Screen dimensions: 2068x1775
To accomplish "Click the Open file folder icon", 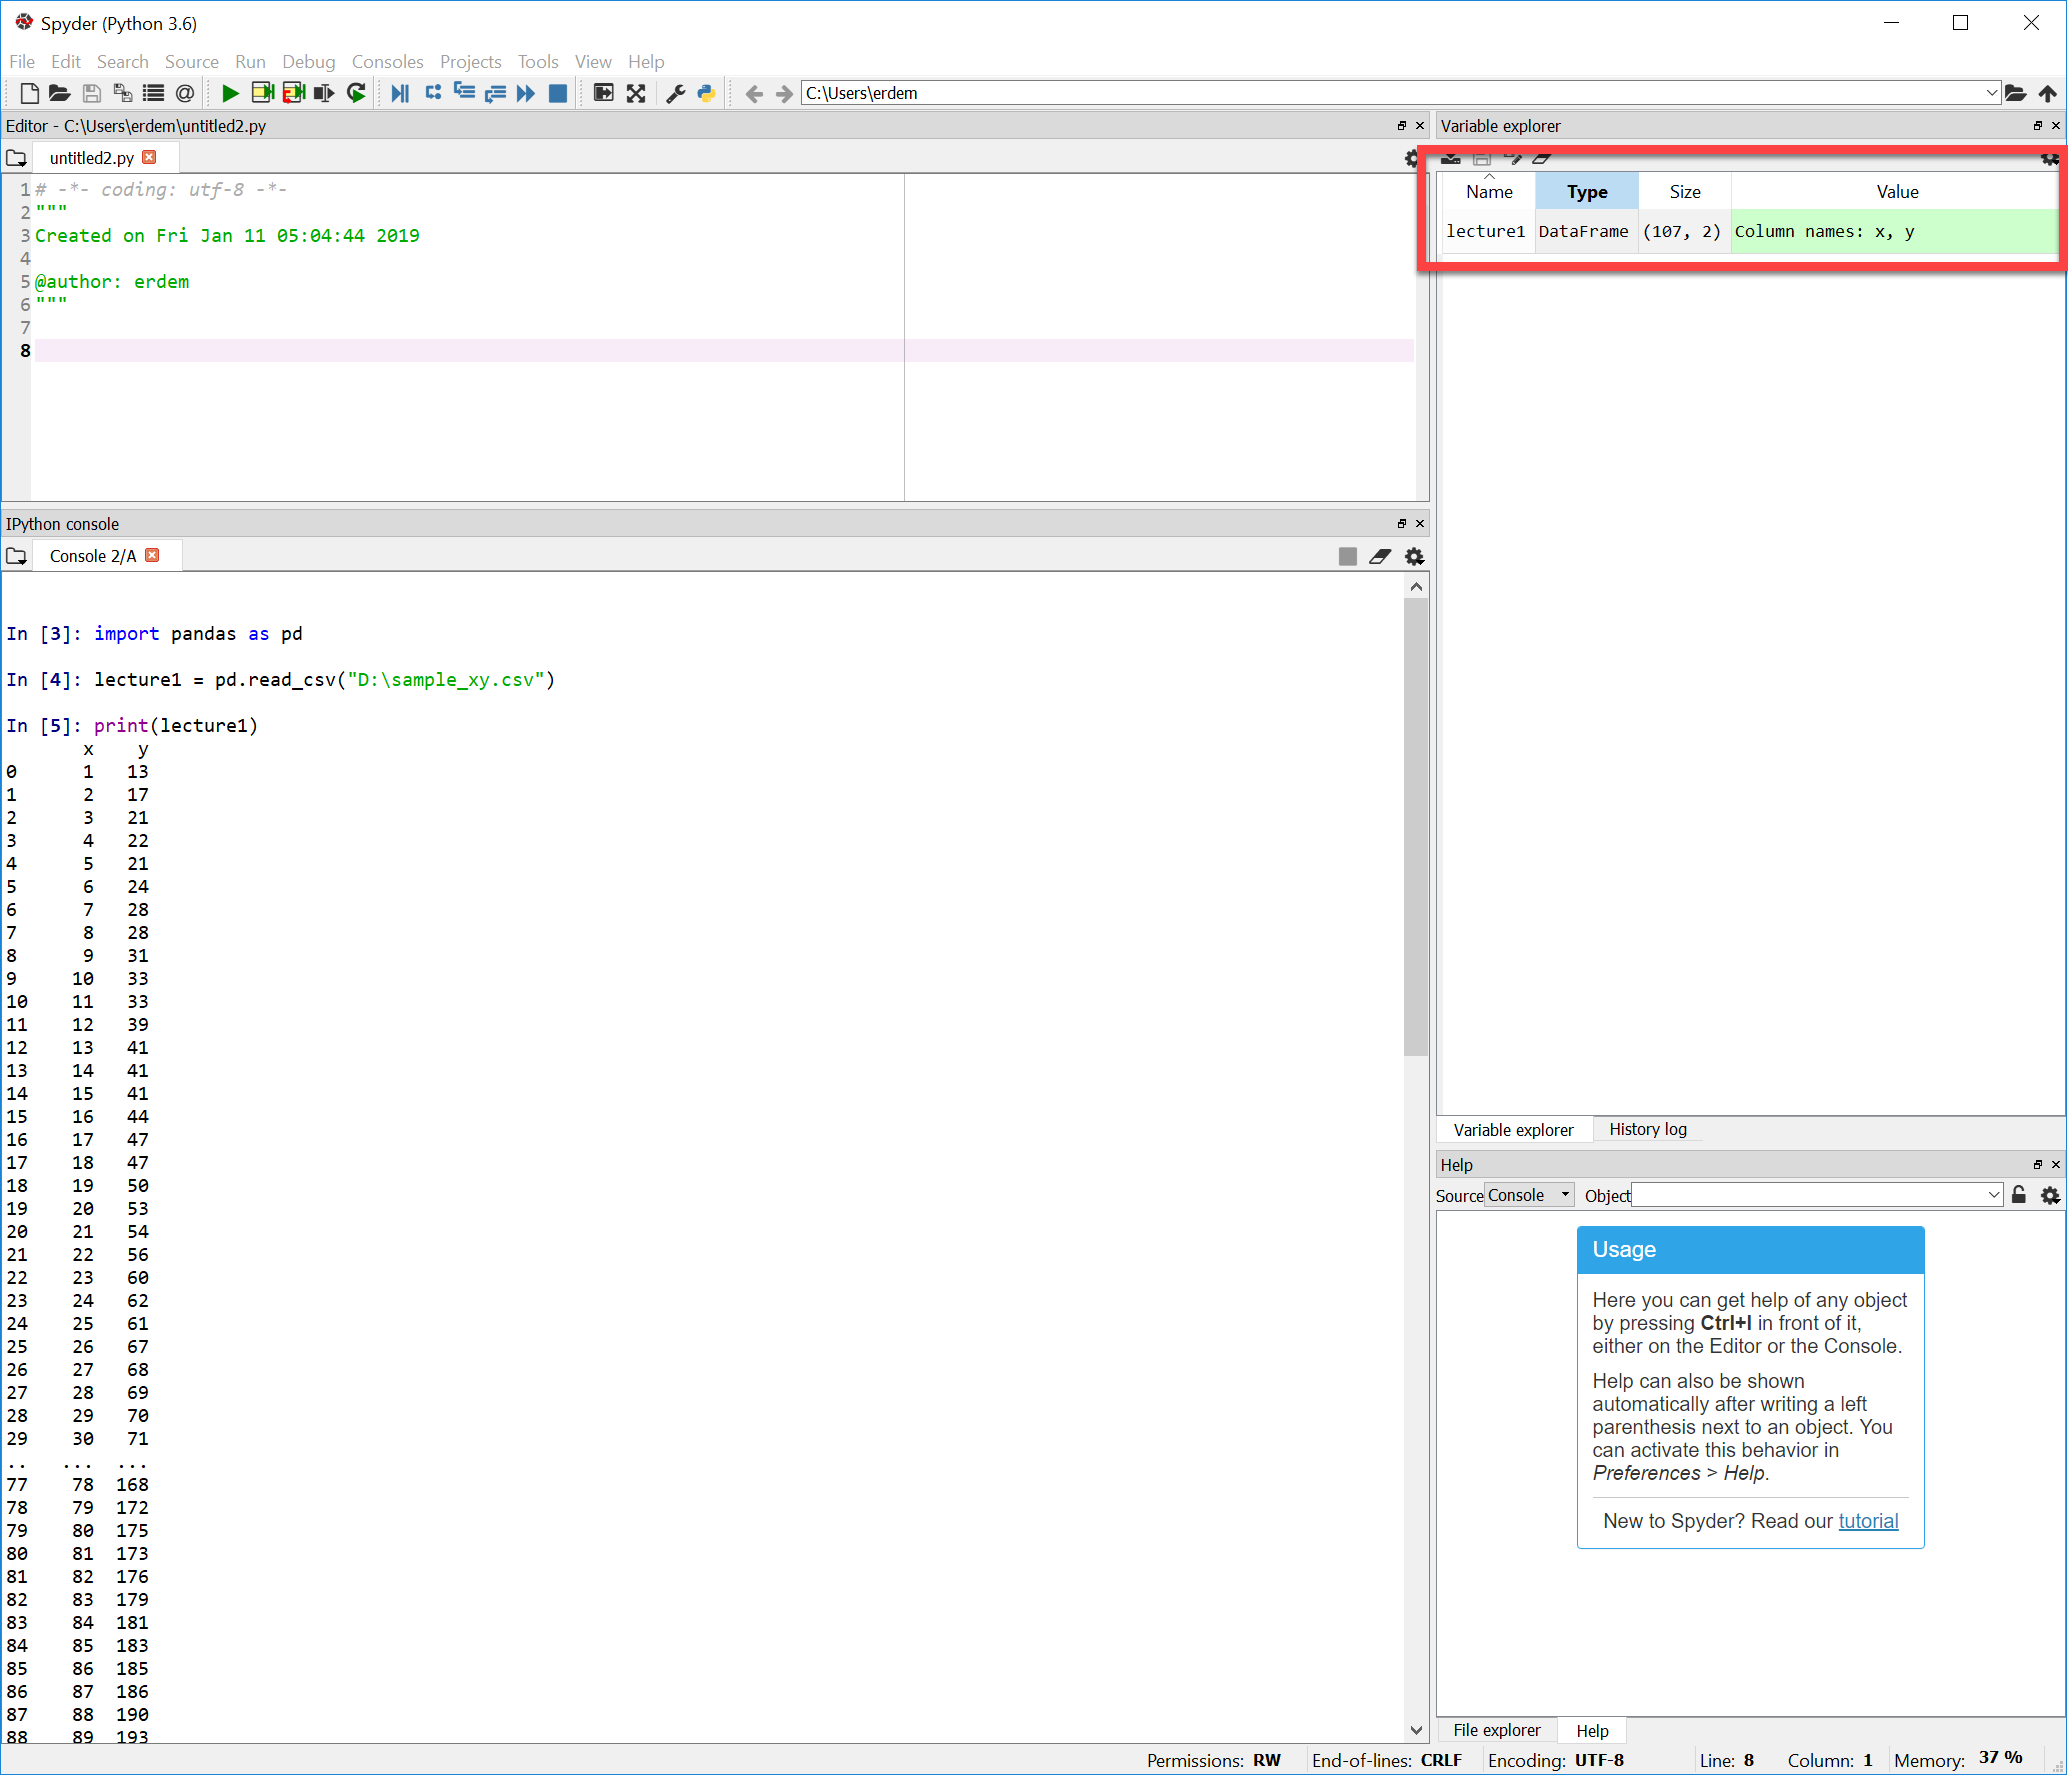I will tap(60, 93).
